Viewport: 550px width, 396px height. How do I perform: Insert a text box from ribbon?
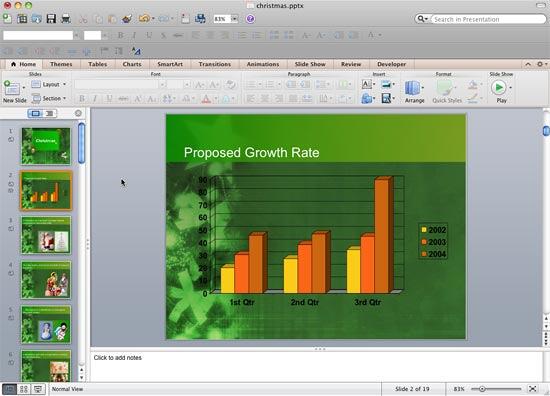[x=367, y=84]
